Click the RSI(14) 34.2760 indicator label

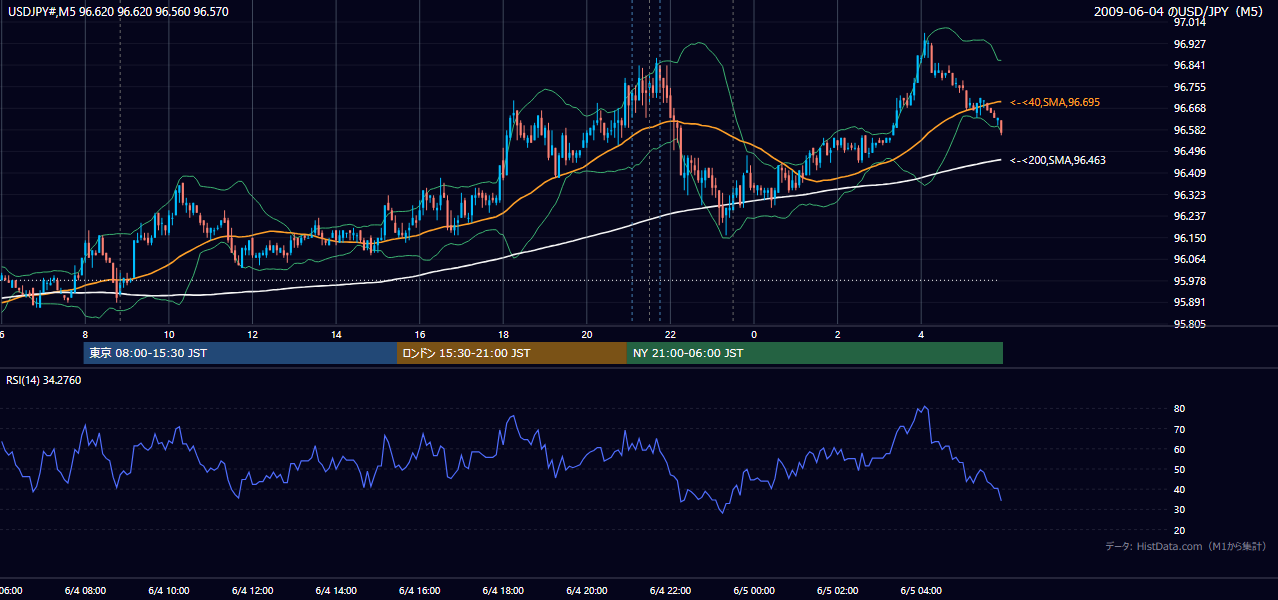tap(44, 380)
